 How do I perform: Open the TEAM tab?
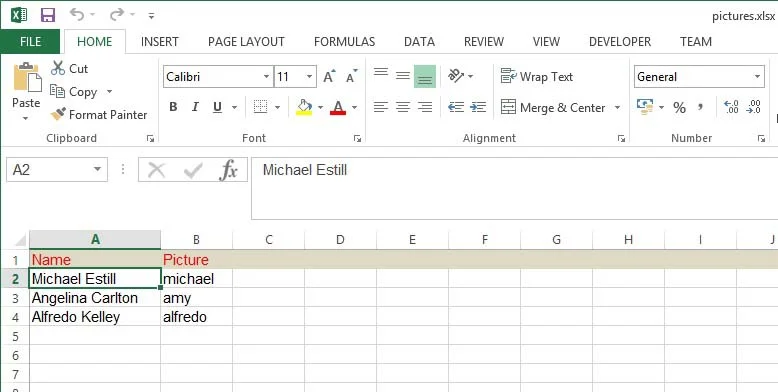(696, 42)
